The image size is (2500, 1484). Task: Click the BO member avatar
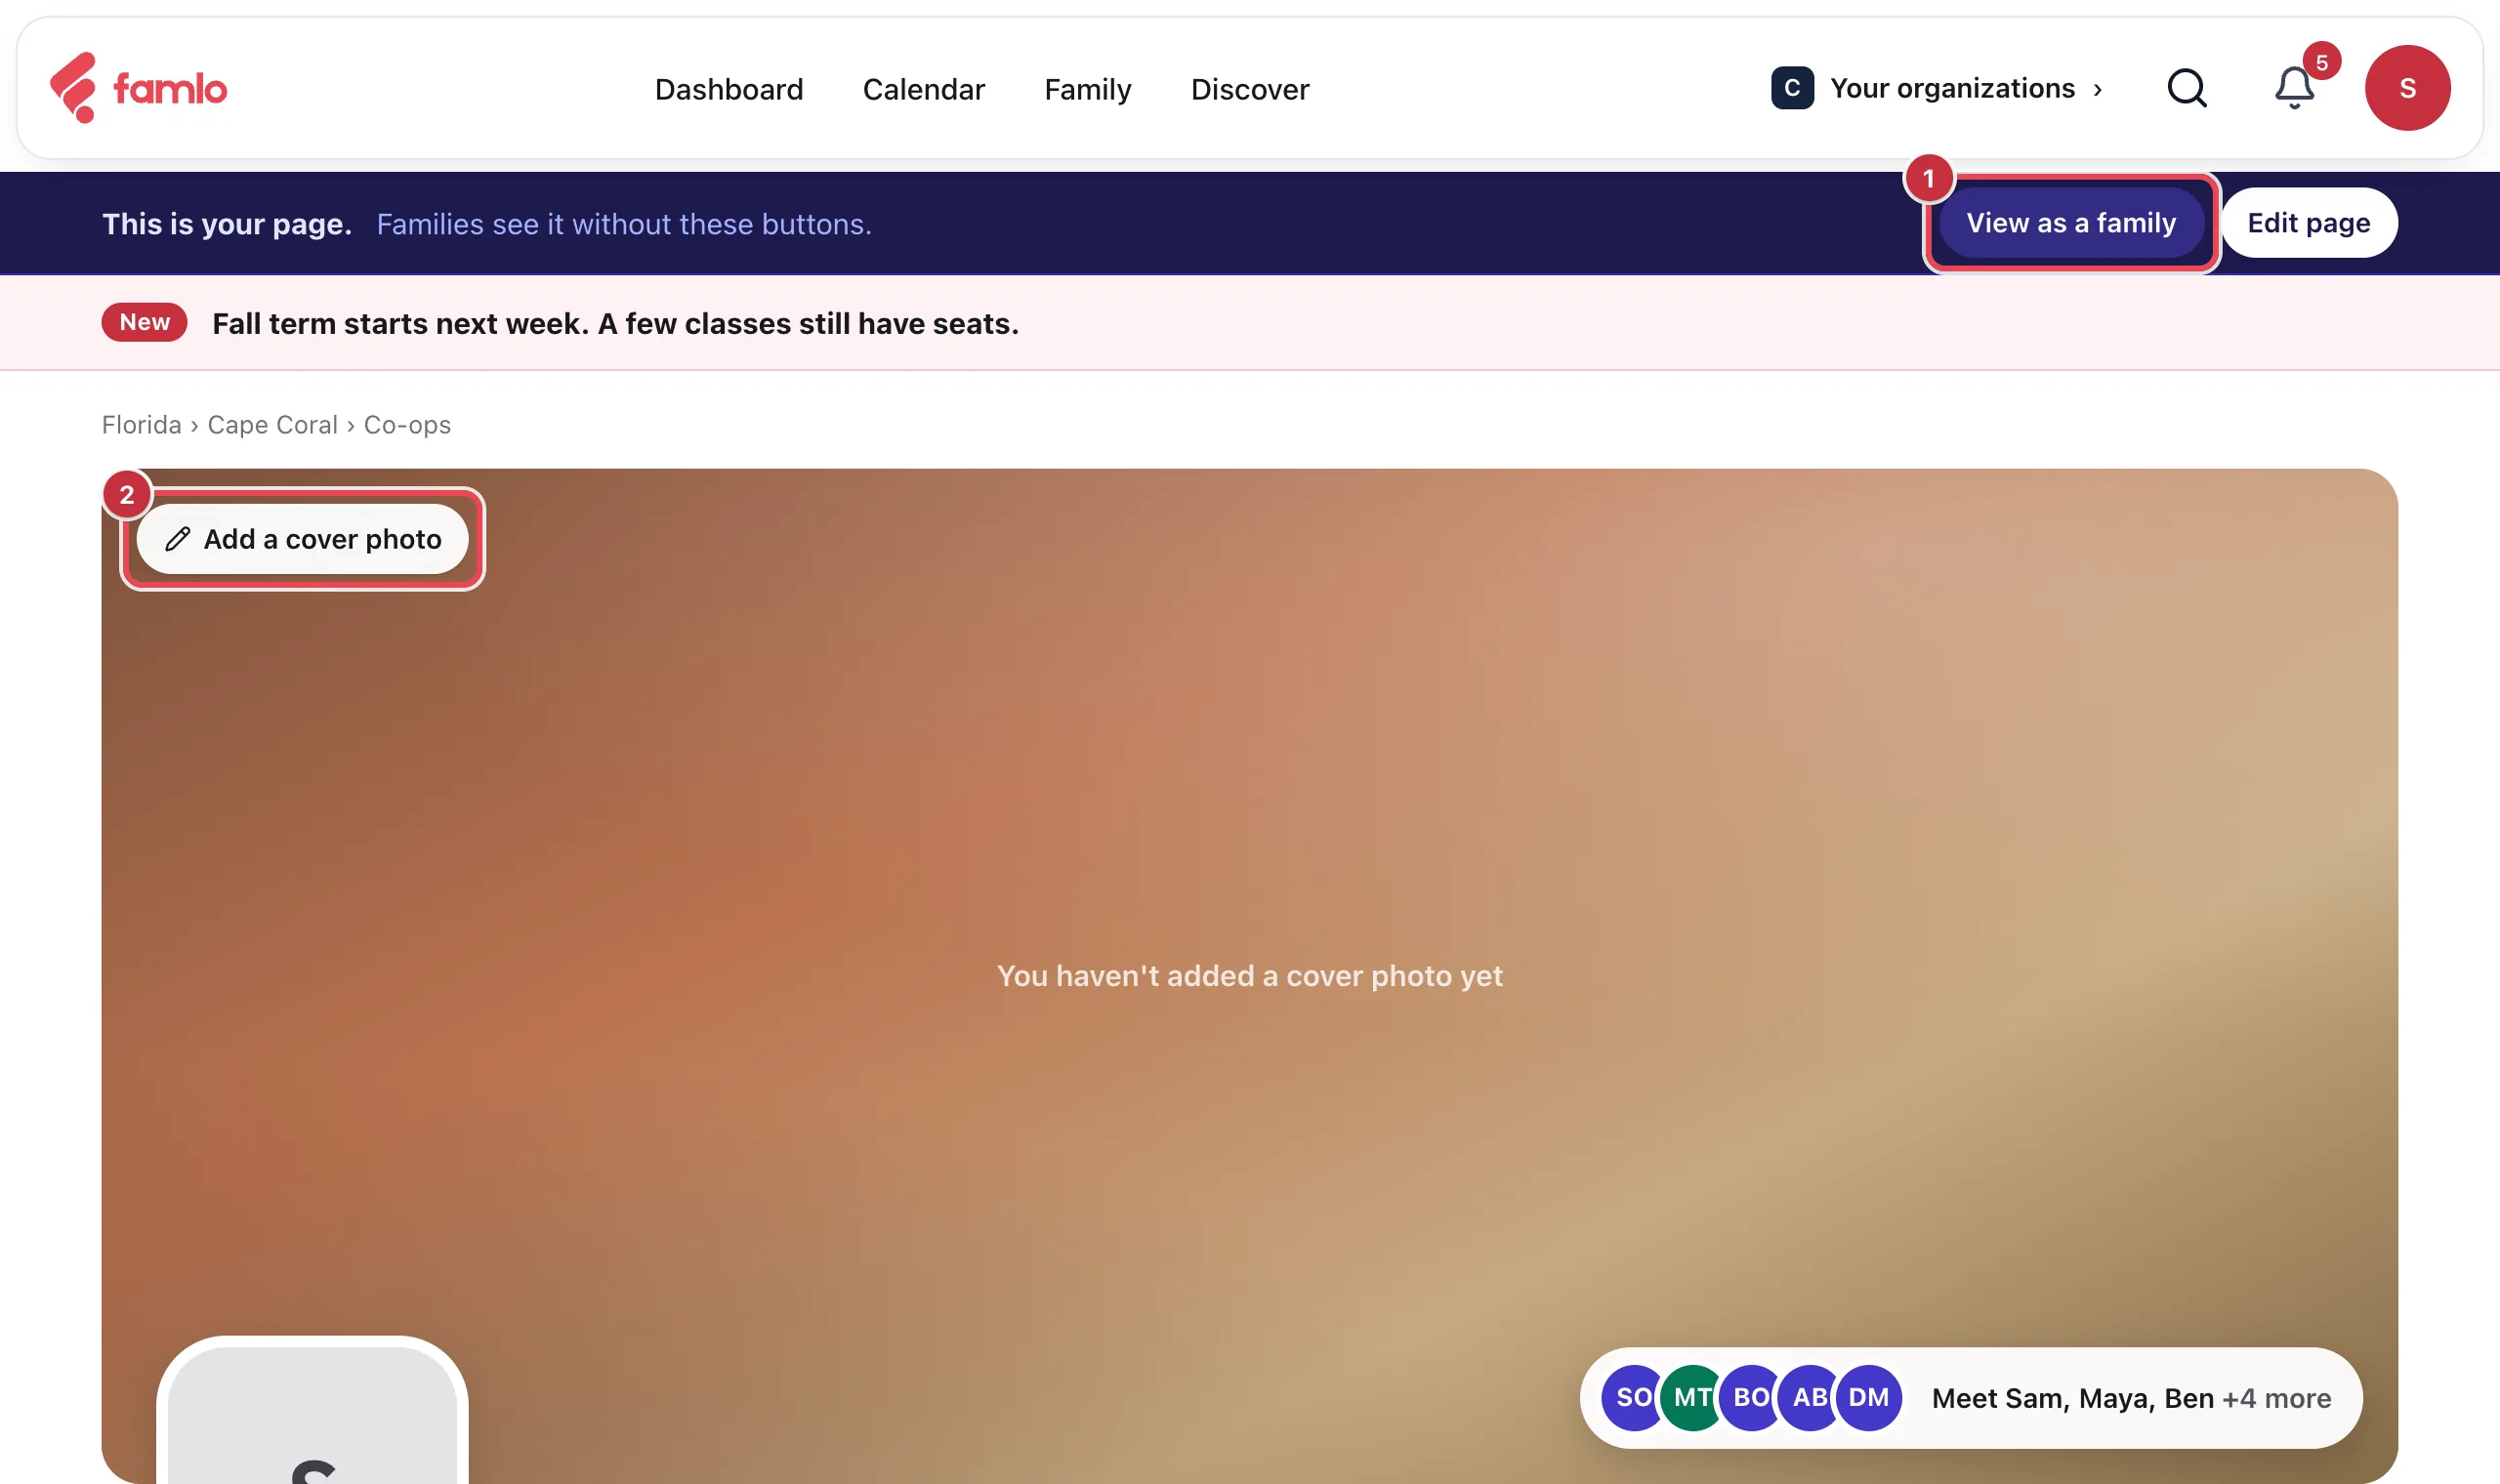pos(1751,1397)
